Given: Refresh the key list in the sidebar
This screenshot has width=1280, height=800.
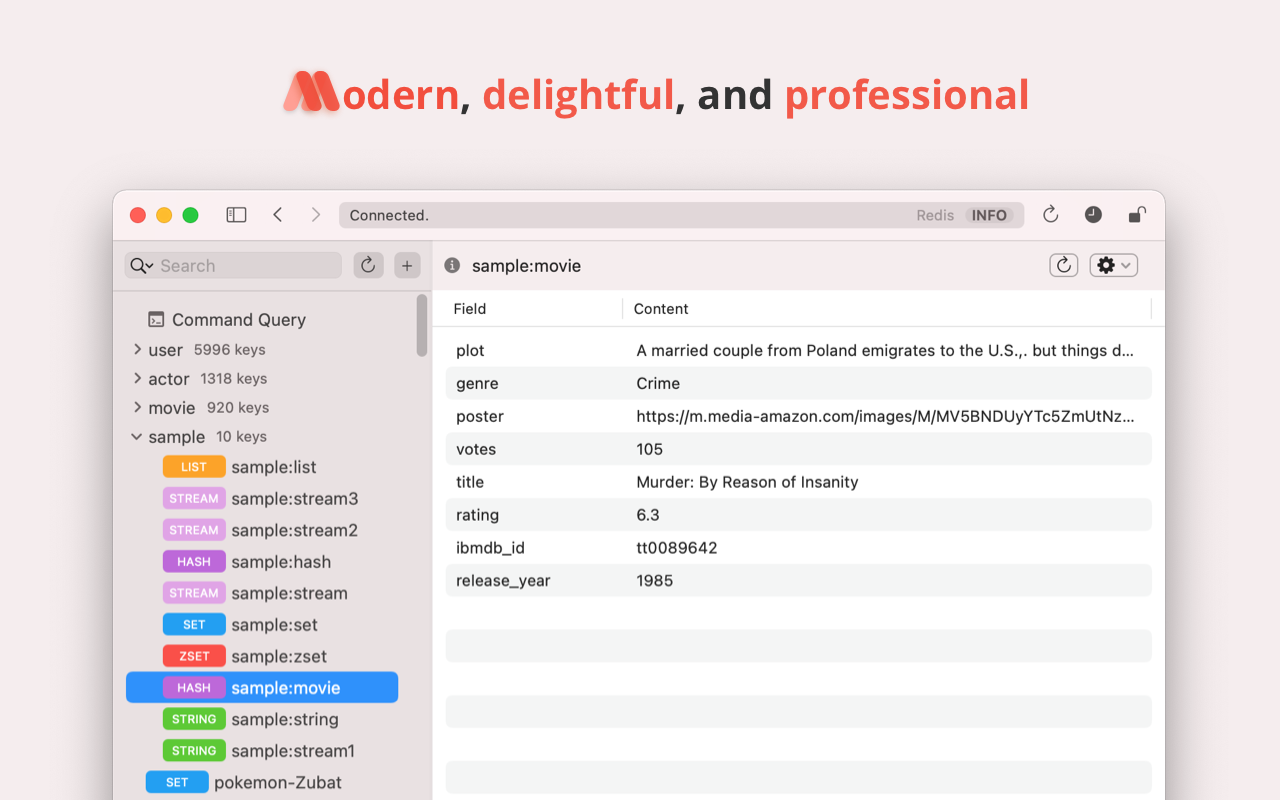Looking at the screenshot, I should coord(368,265).
